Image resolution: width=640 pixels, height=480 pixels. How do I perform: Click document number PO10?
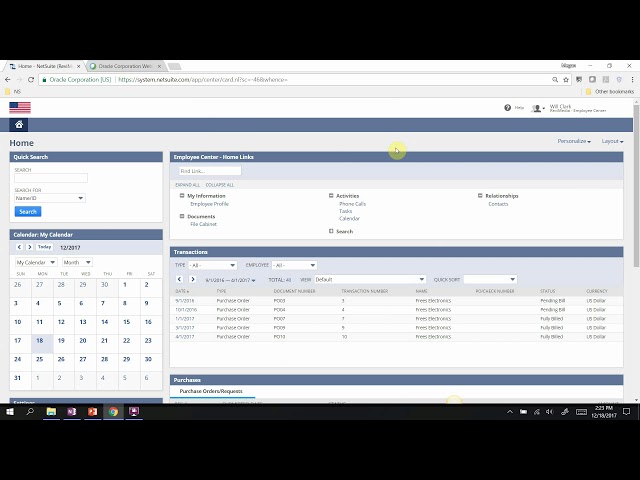click(279, 337)
